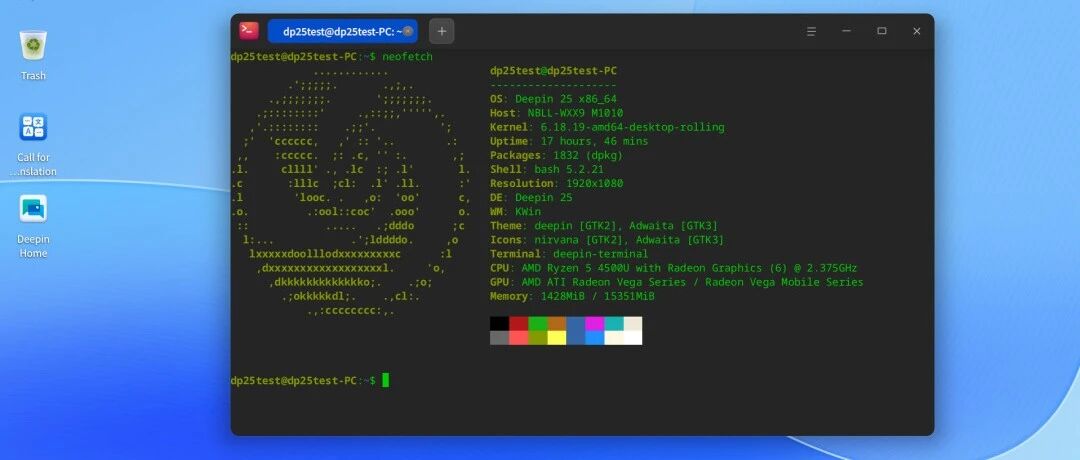
Task: Maximize the terminal window
Action: pyautogui.click(x=882, y=31)
